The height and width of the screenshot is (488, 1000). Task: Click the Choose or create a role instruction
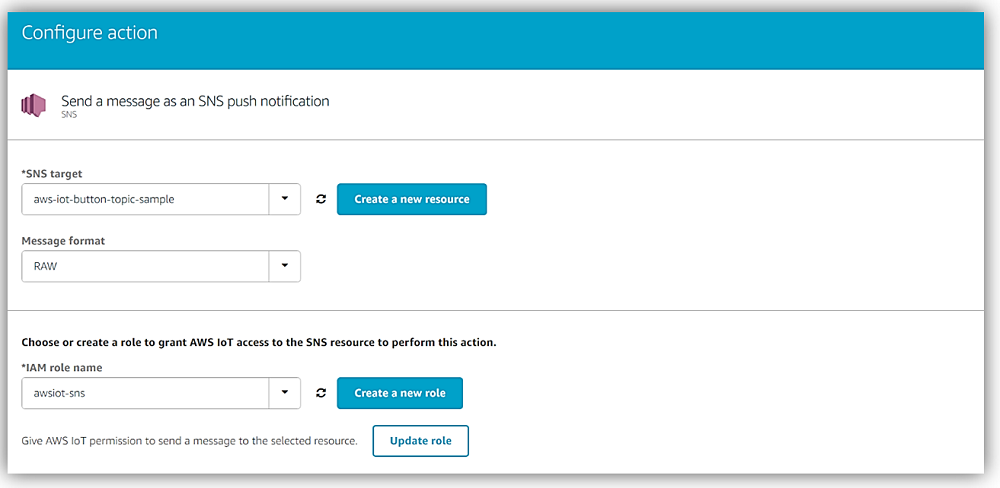click(x=258, y=342)
